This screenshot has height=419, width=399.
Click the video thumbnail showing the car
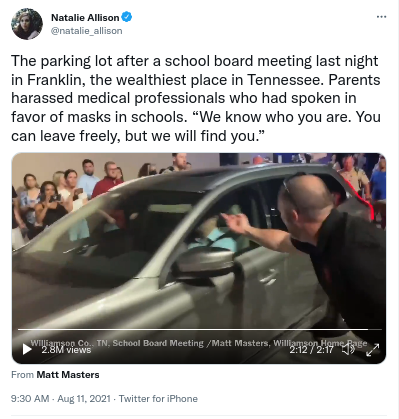coord(199,247)
